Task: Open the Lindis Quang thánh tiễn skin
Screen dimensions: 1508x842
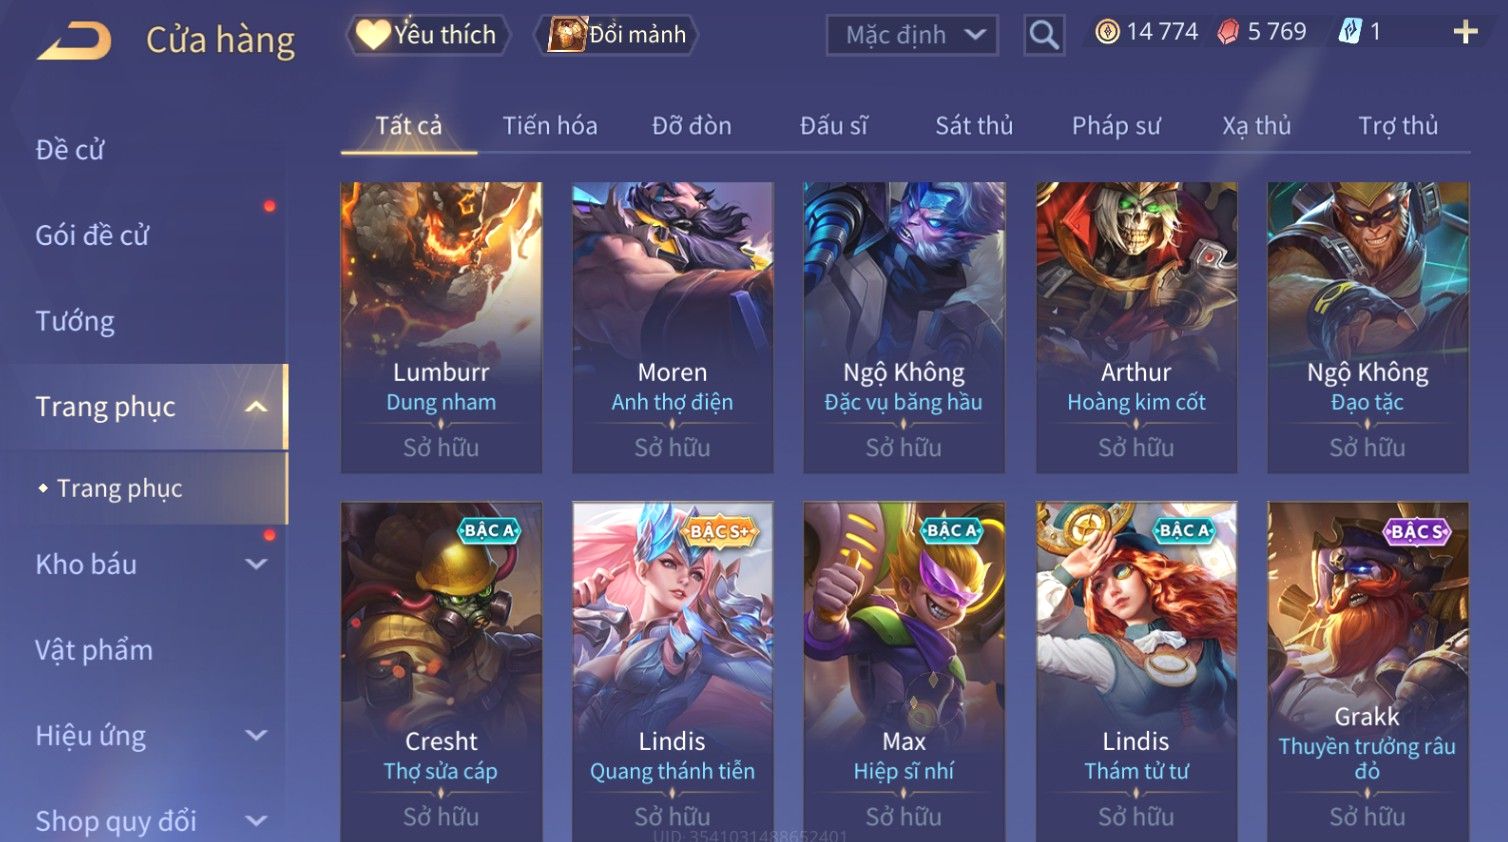Action: point(672,671)
